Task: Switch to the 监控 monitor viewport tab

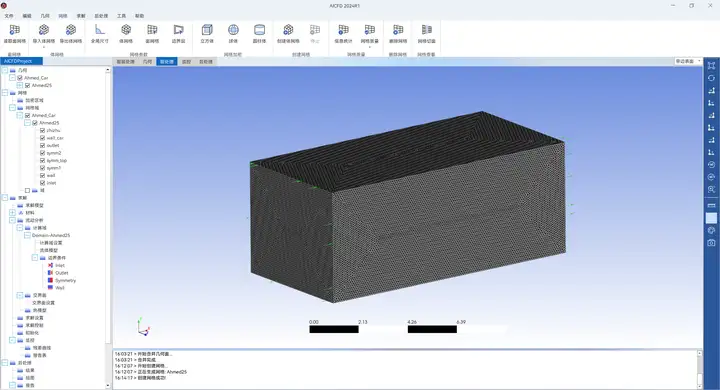Action: 186,62
